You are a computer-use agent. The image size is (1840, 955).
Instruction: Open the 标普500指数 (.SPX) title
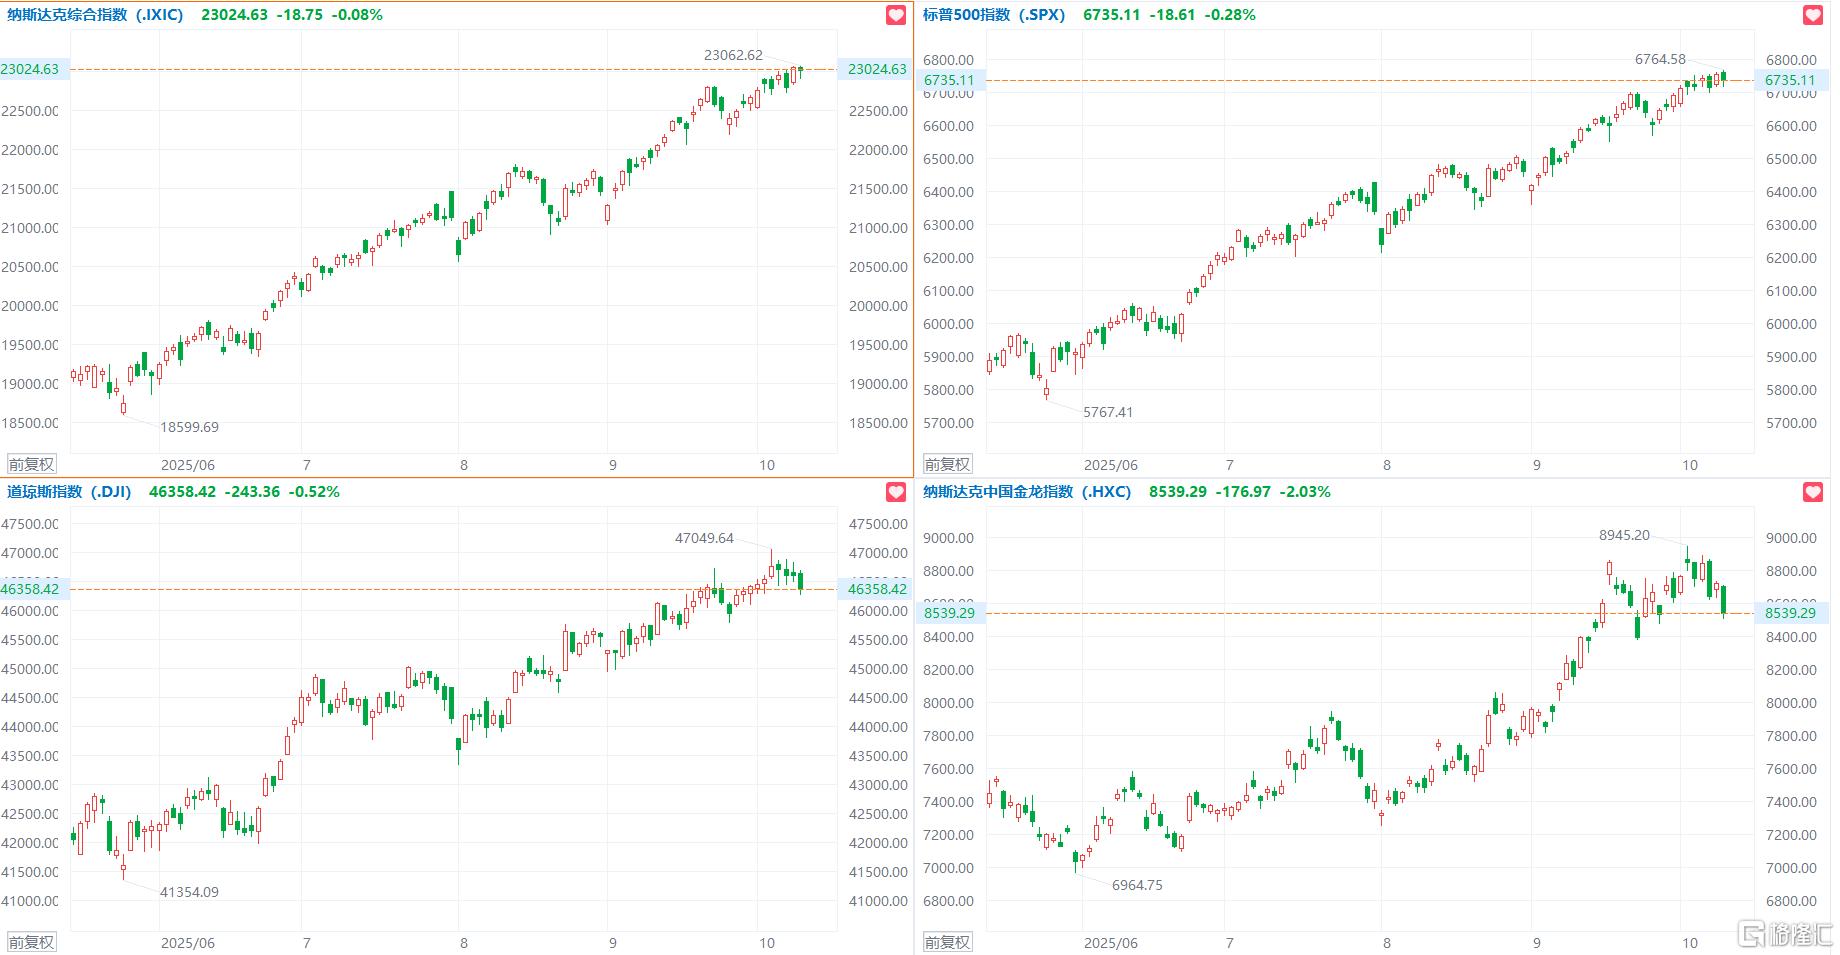click(994, 15)
